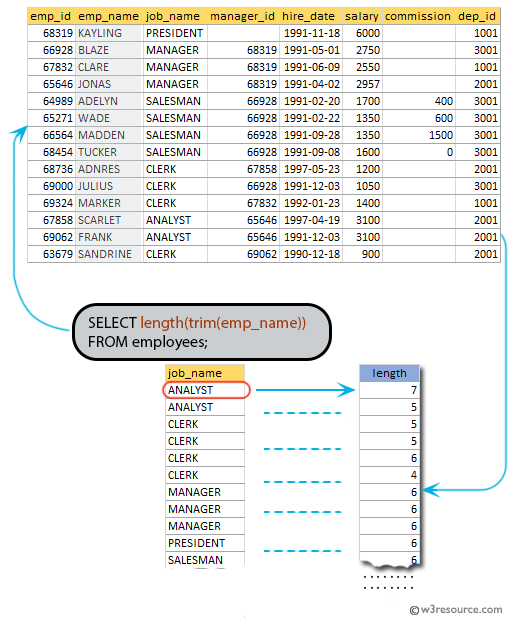Click the manager_id column header
The image size is (524, 623).
pos(242,16)
